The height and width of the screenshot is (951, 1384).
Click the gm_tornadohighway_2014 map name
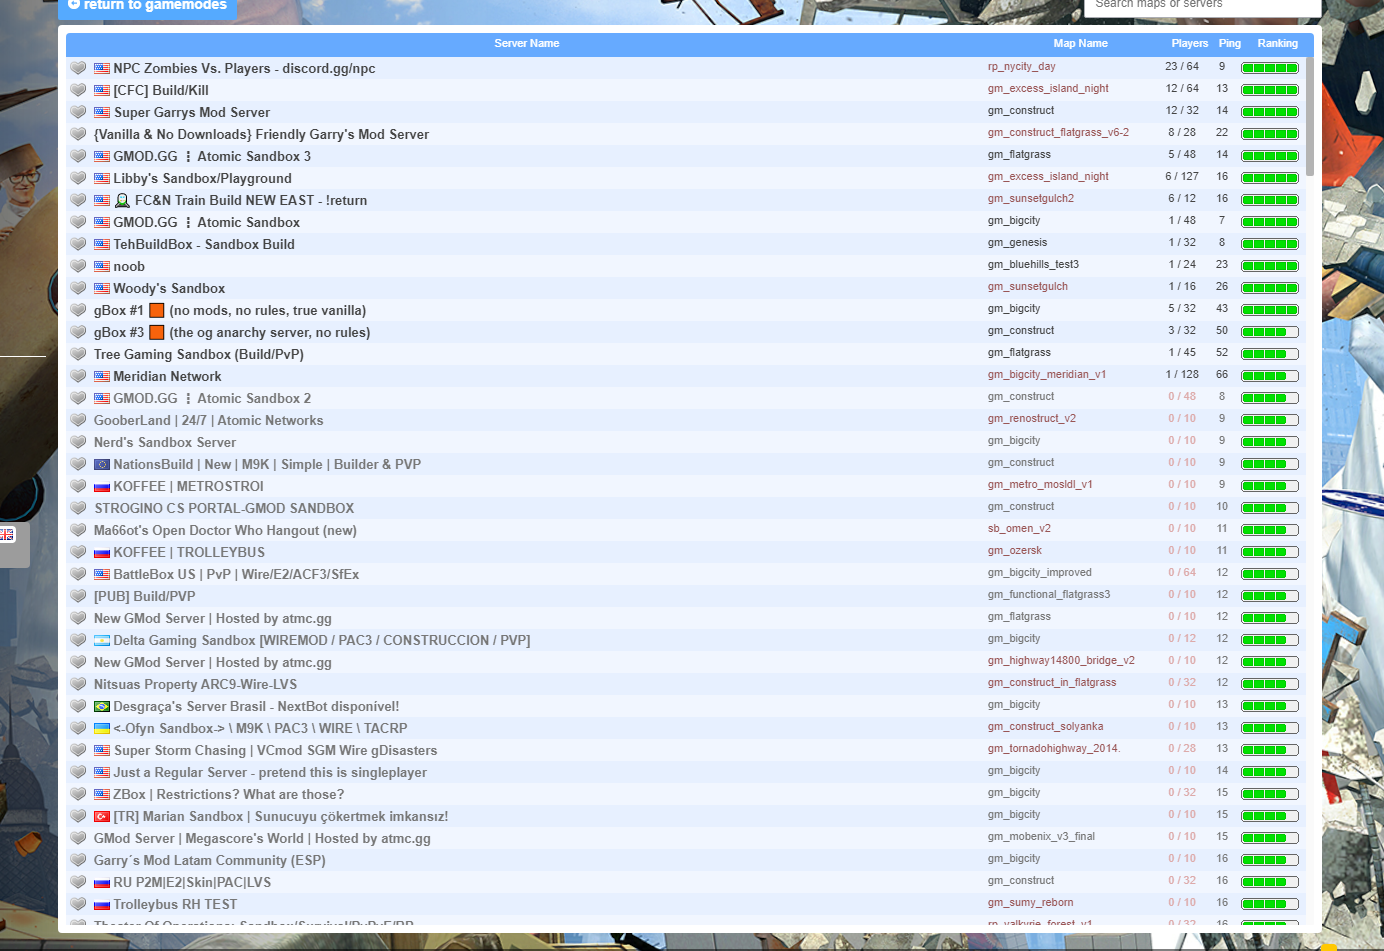point(1054,749)
